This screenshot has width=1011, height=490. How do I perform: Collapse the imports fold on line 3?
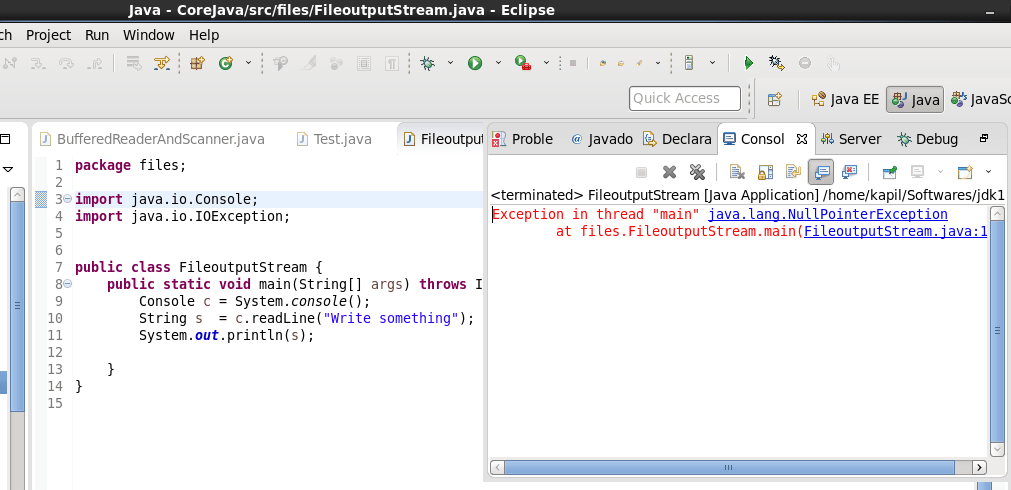pyautogui.click(x=68, y=199)
